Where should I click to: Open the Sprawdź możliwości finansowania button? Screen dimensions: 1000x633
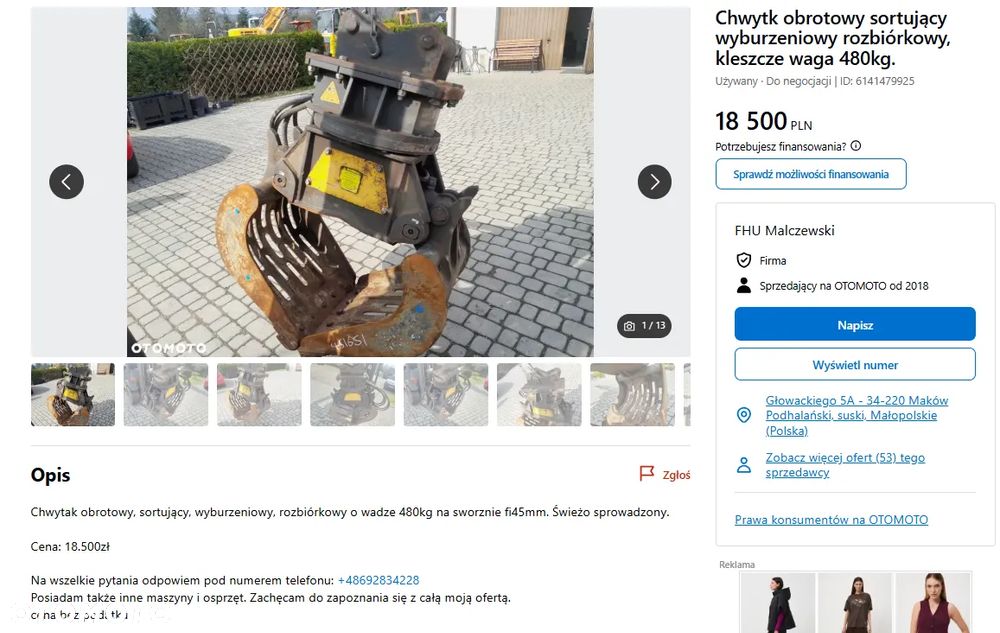click(811, 174)
